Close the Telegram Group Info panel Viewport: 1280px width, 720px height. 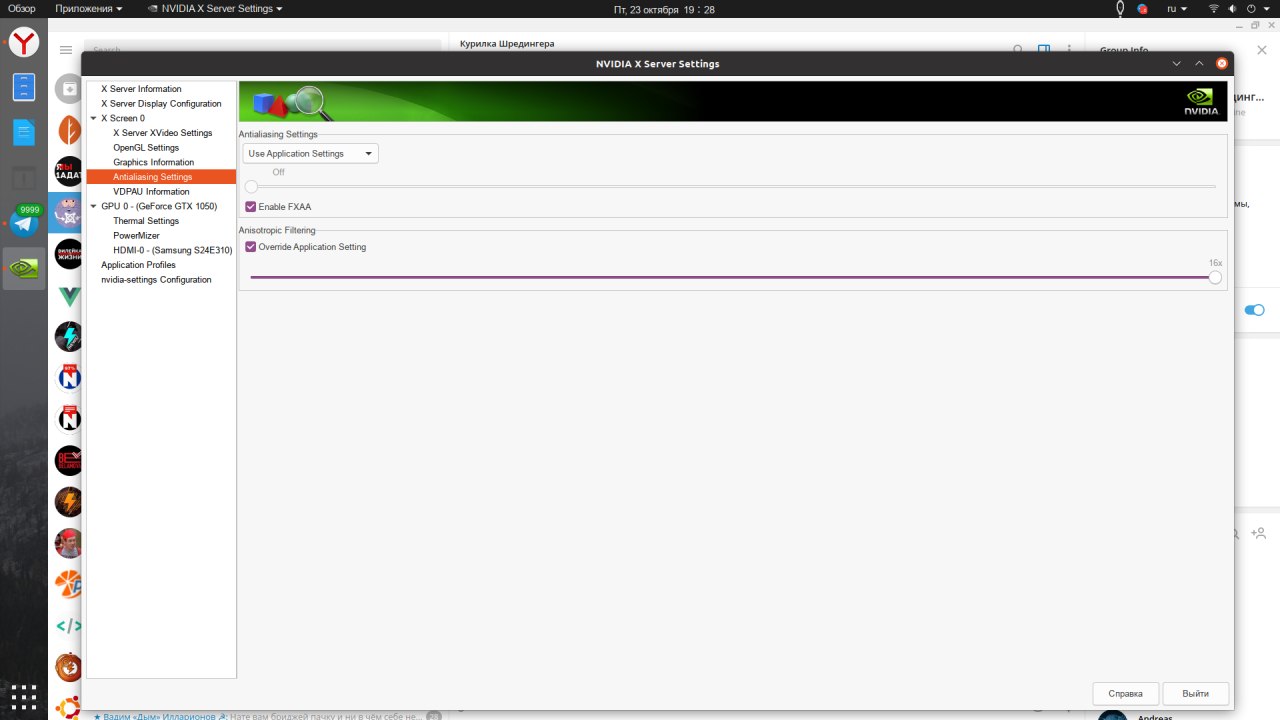coord(1262,50)
